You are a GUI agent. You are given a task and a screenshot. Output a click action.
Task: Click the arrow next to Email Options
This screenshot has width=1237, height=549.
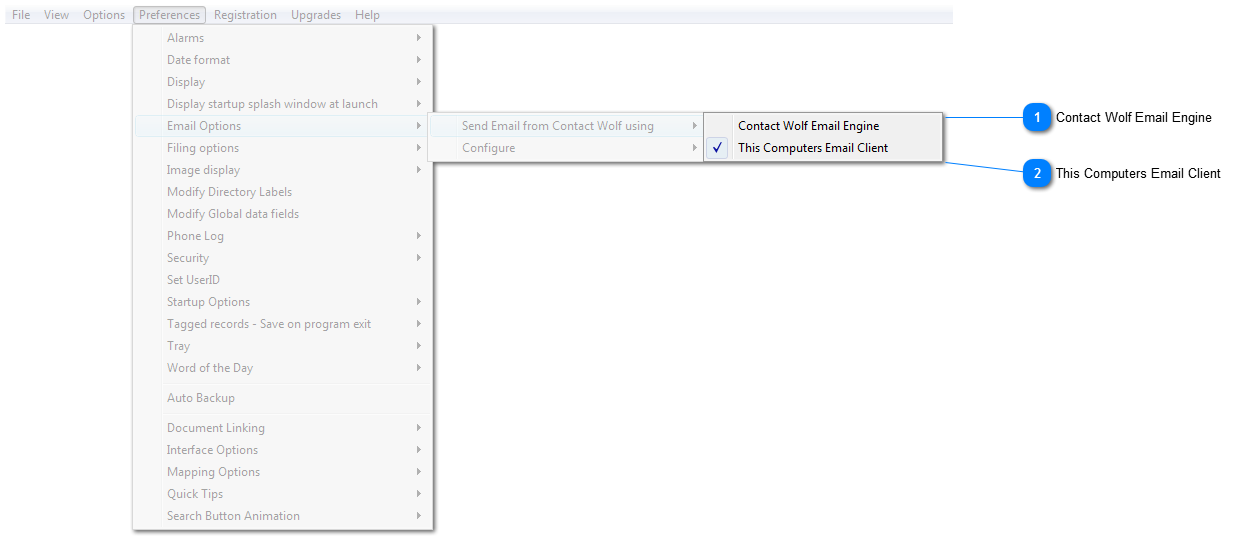click(x=419, y=126)
